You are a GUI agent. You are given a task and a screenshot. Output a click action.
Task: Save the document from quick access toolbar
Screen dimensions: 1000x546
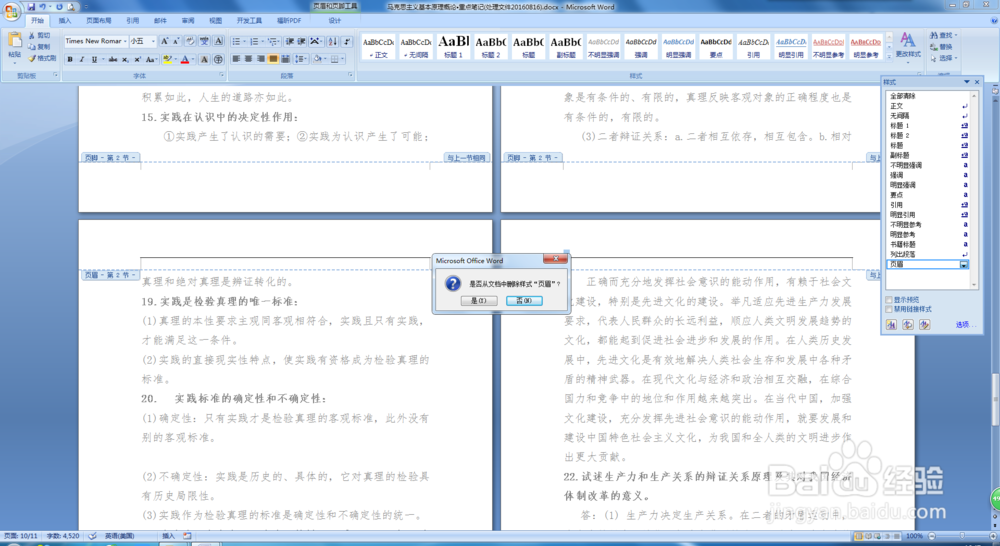click(x=31, y=7)
